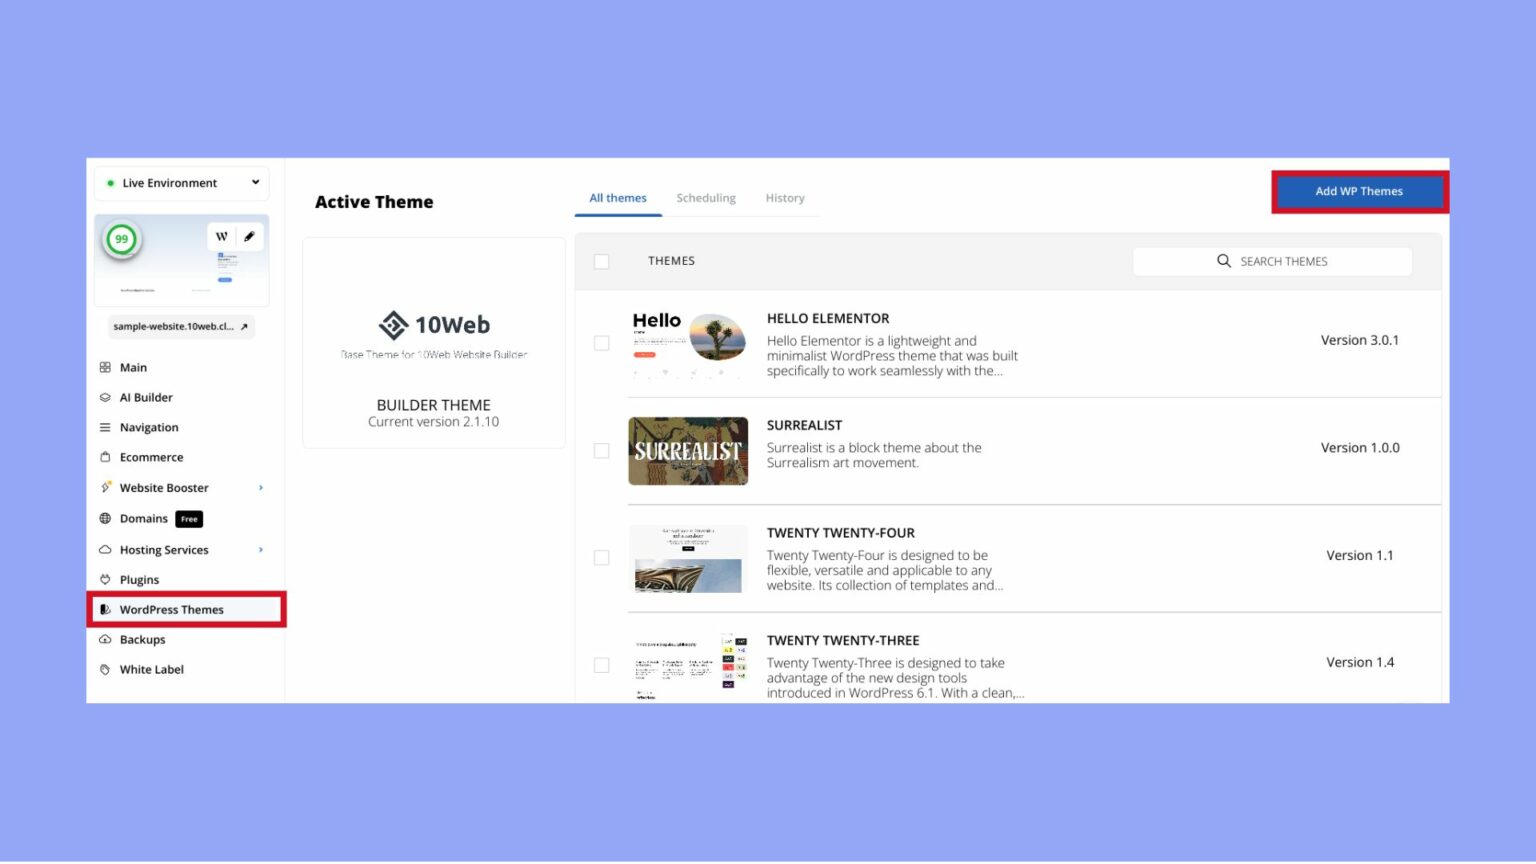This screenshot has width=1536, height=864.
Task: Click the W WordPress icon on the site thumbnail
Action: click(x=222, y=236)
